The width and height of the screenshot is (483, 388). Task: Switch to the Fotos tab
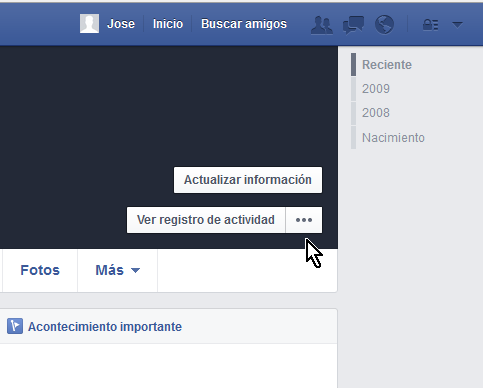(40, 270)
